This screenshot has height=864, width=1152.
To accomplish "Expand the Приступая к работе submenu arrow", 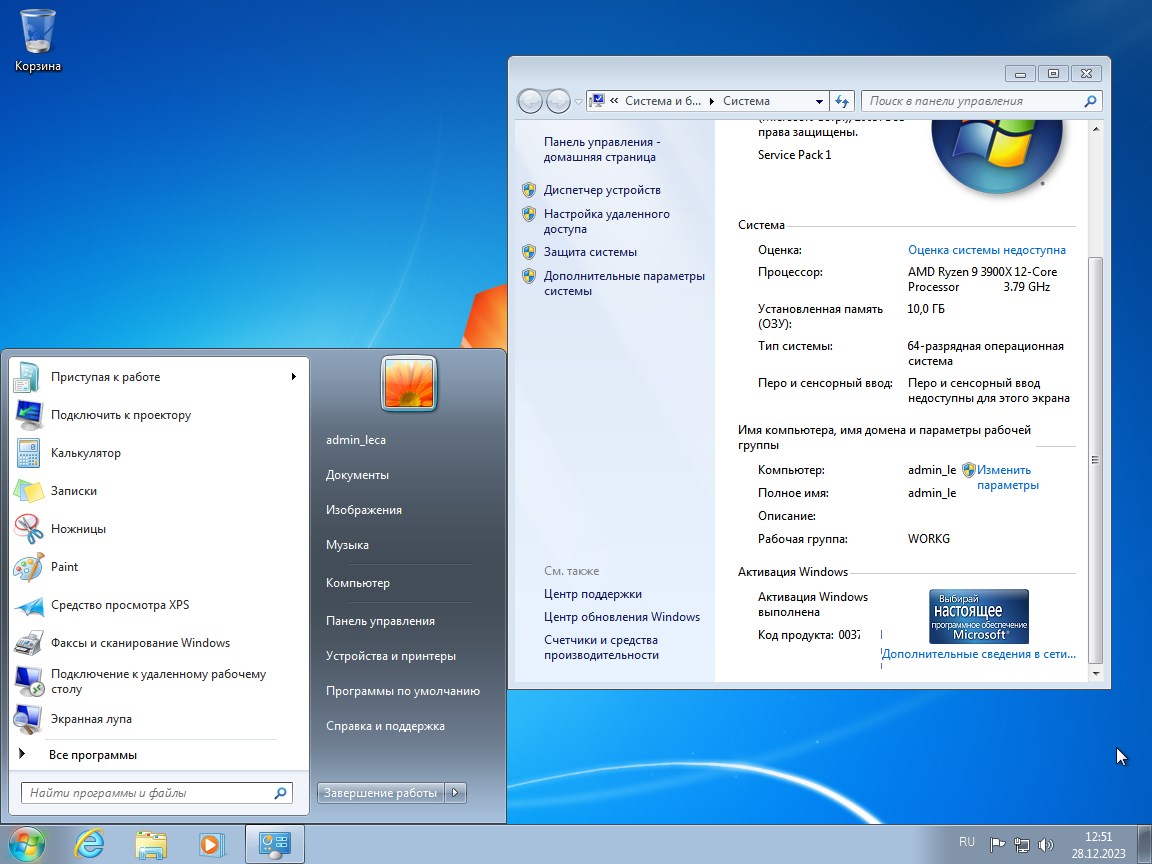I will (293, 377).
